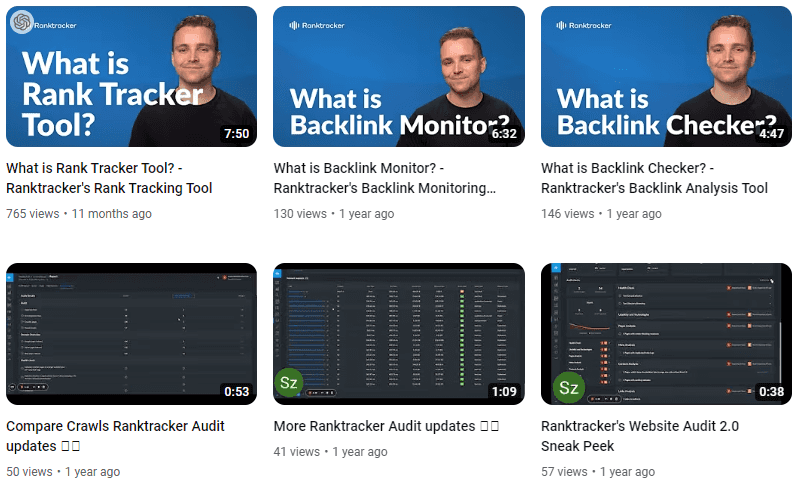The height and width of the screenshot is (483, 799).
Task: Click Ranktracker logo on Backlink Checker thumbnail
Action: (x=583, y=25)
